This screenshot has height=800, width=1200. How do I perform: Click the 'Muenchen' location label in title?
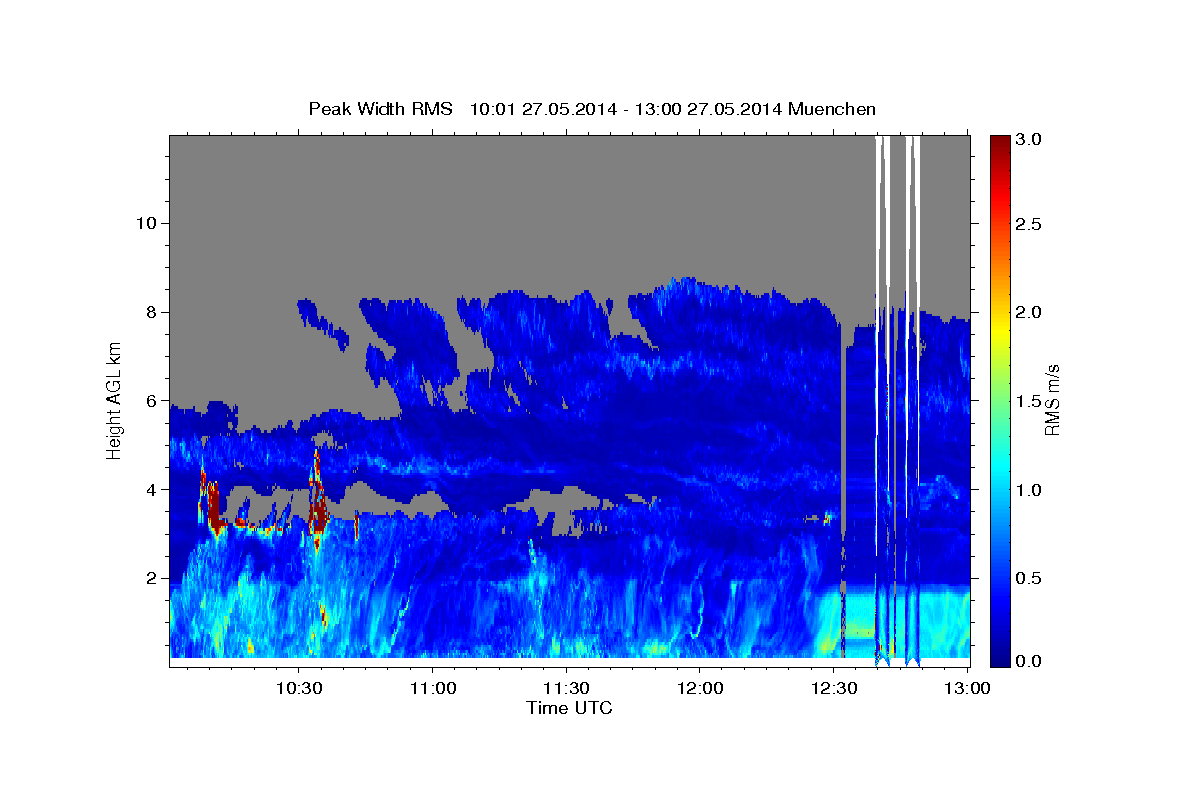click(x=832, y=109)
